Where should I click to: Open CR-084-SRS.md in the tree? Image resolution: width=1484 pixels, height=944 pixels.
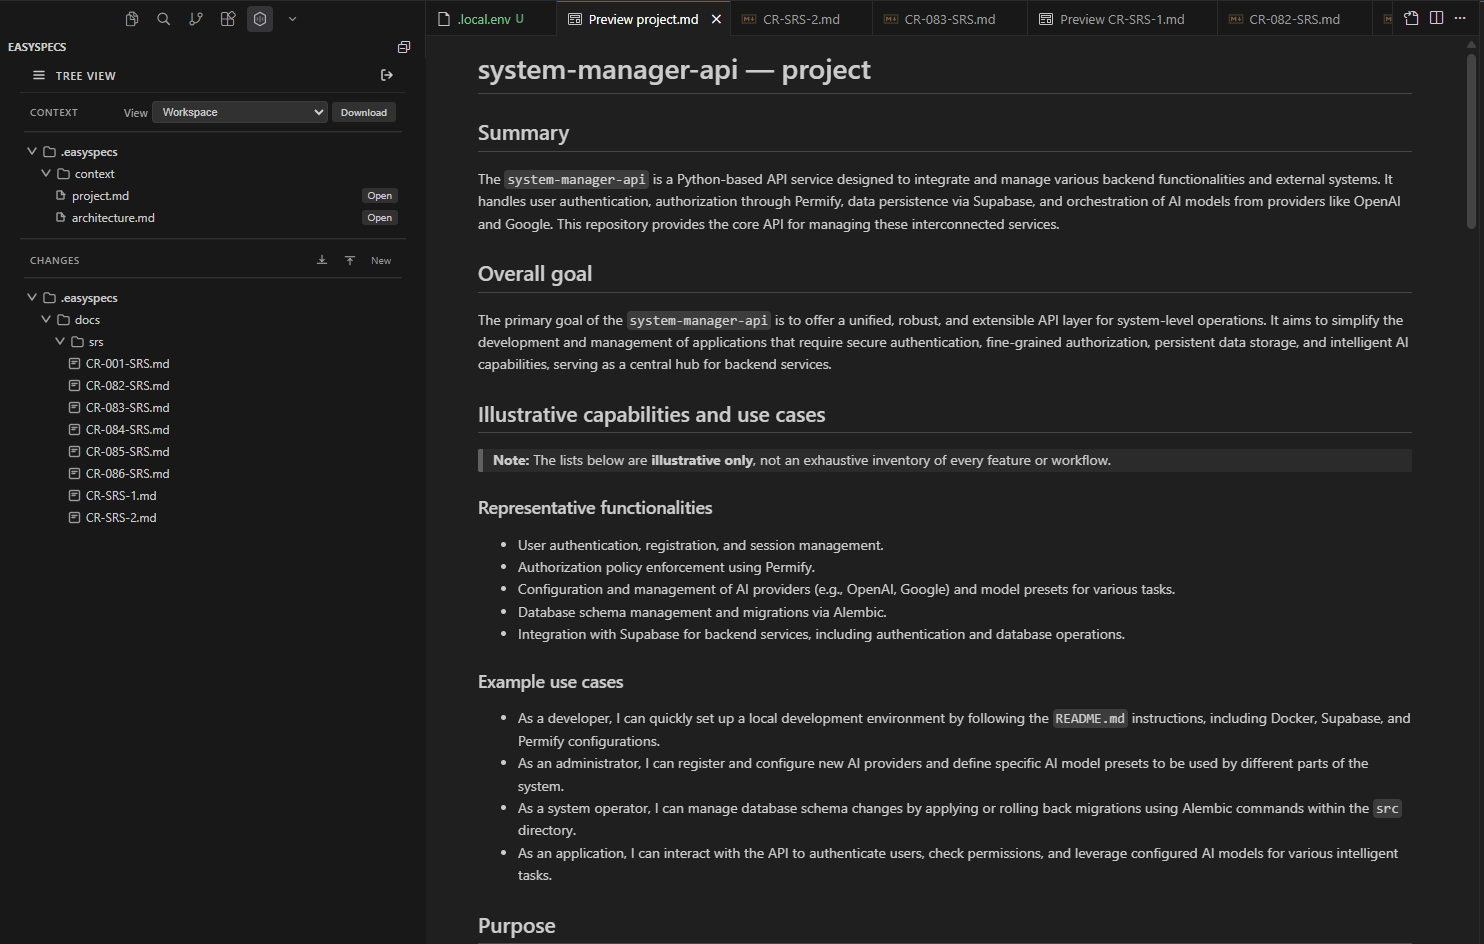(x=127, y=430)
